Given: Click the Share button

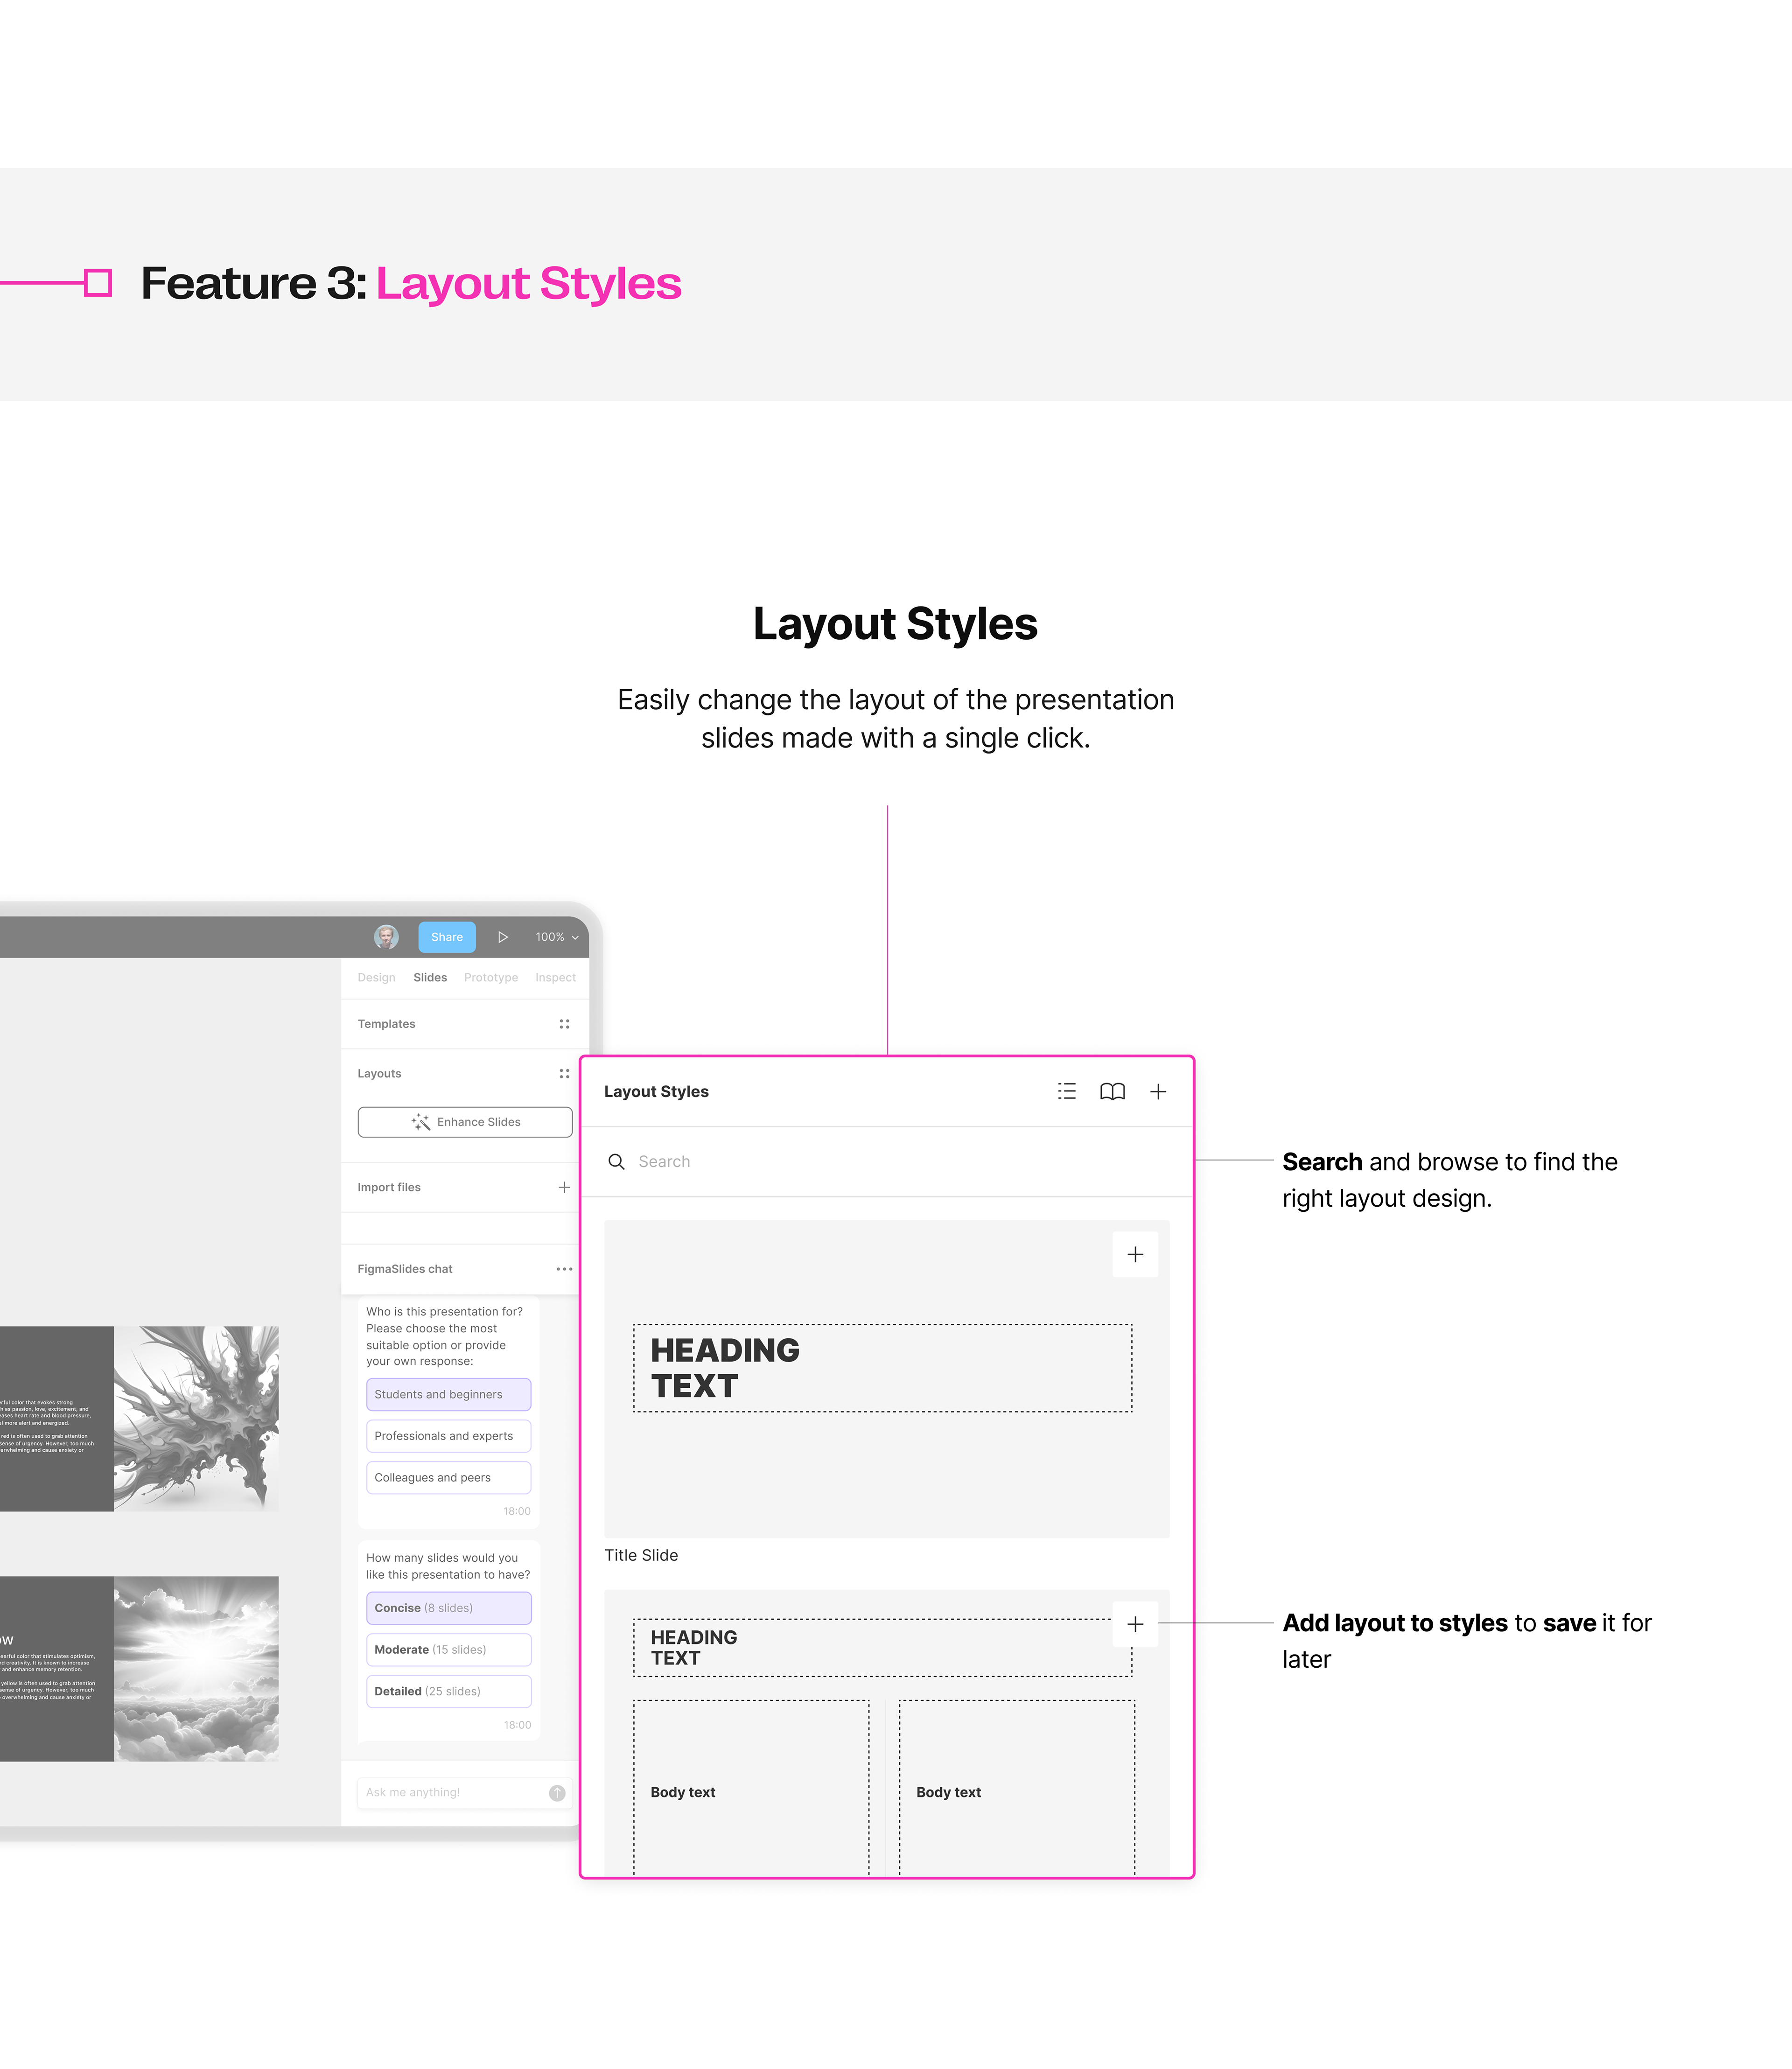Looking at the screenshot, I should 446,937.
